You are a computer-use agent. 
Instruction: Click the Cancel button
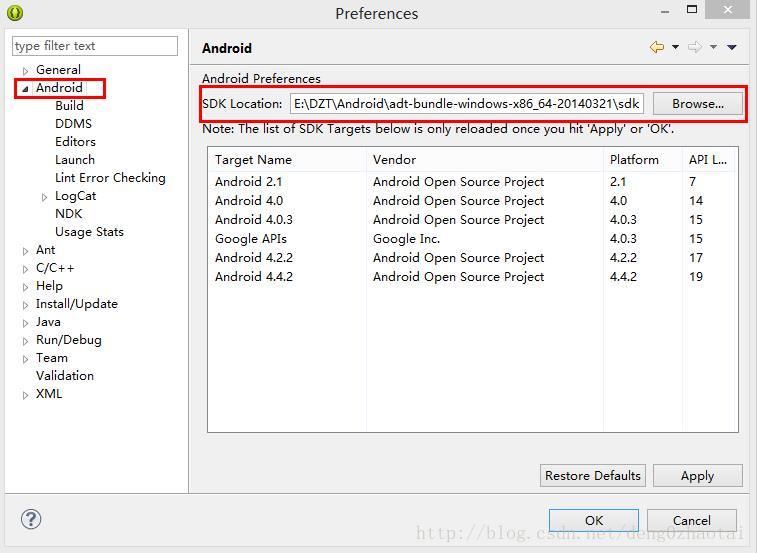coord(692,520)
